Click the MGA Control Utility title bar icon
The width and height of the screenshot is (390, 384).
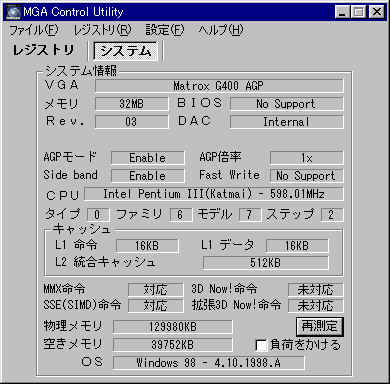(14, 12)
